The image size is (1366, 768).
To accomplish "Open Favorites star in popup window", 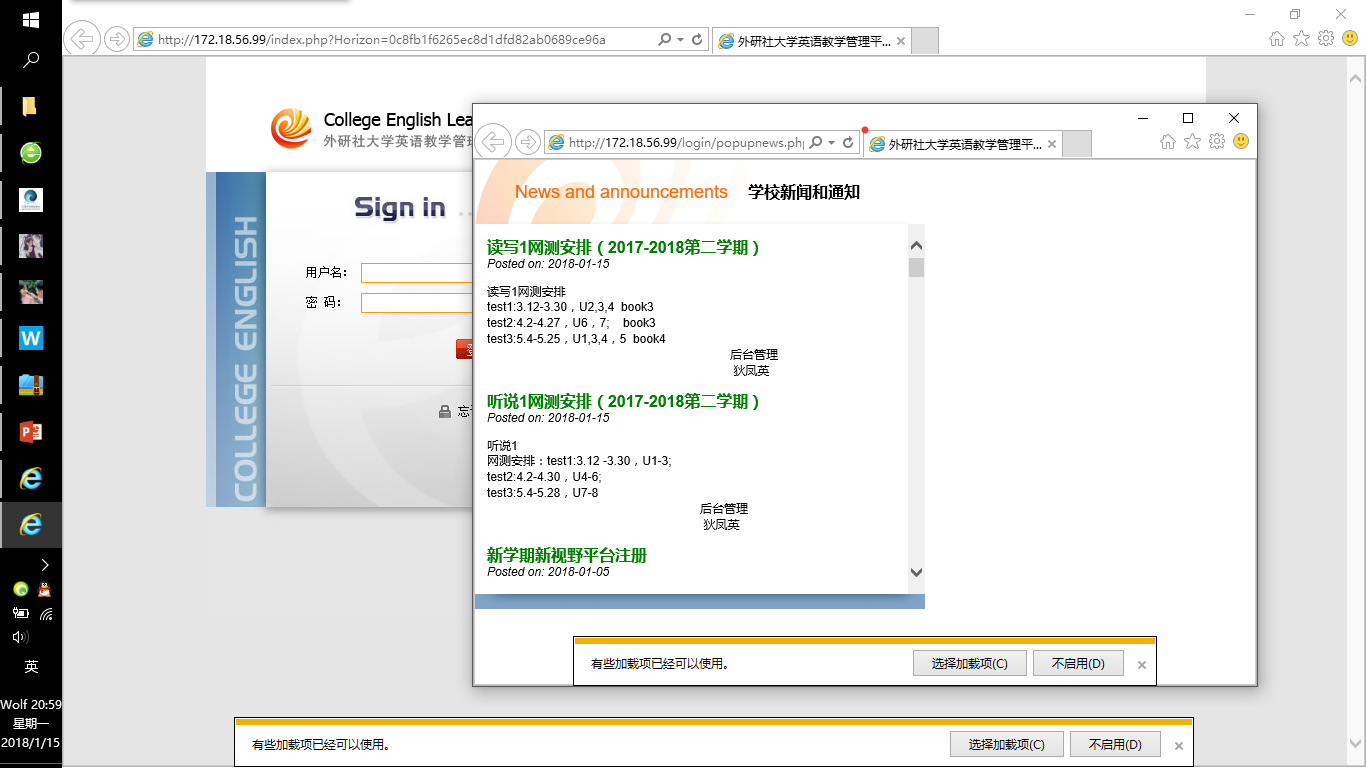I will point(1192,142).
